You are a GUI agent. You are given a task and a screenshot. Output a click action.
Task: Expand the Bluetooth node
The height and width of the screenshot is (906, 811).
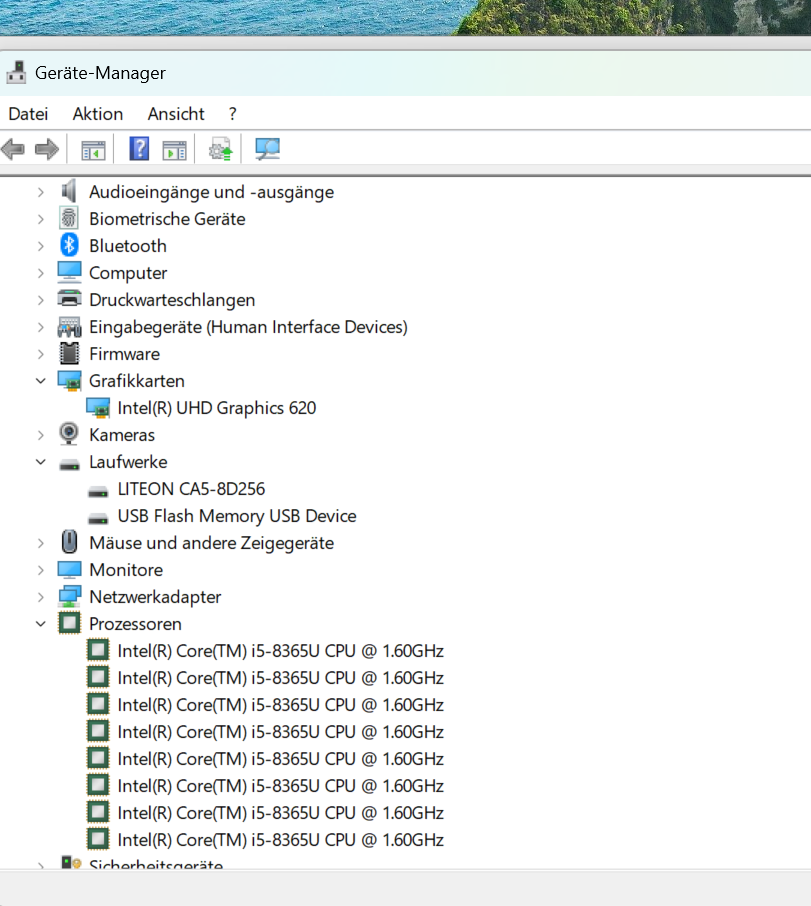(40, 246)
